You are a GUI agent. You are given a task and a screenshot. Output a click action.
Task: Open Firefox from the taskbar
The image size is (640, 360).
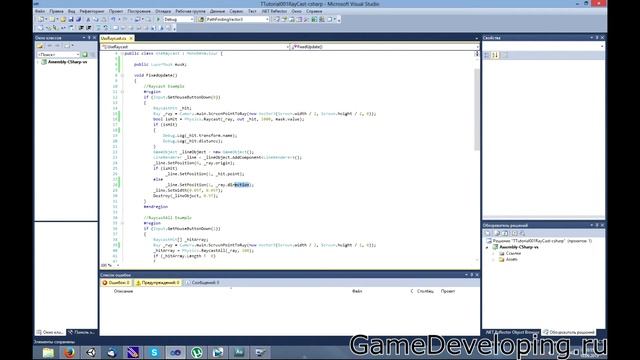pos(69,352)
